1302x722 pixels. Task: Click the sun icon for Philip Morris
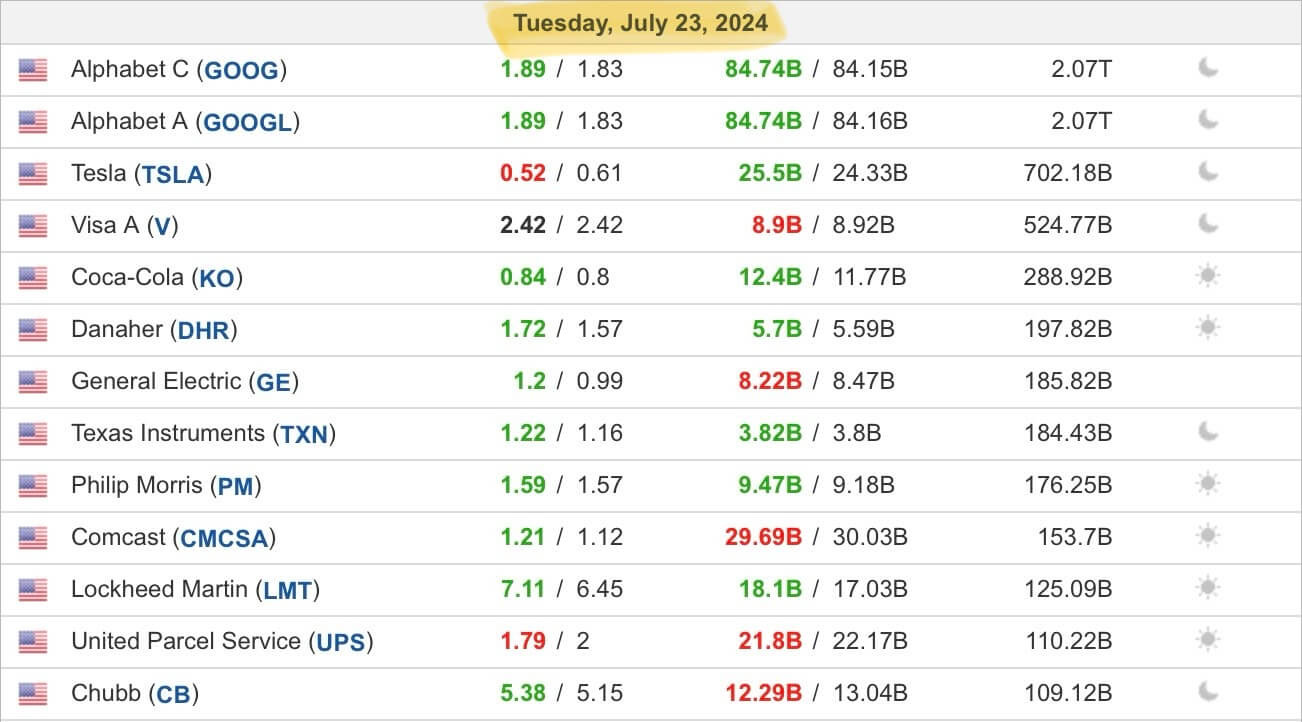pos(1208,484)
